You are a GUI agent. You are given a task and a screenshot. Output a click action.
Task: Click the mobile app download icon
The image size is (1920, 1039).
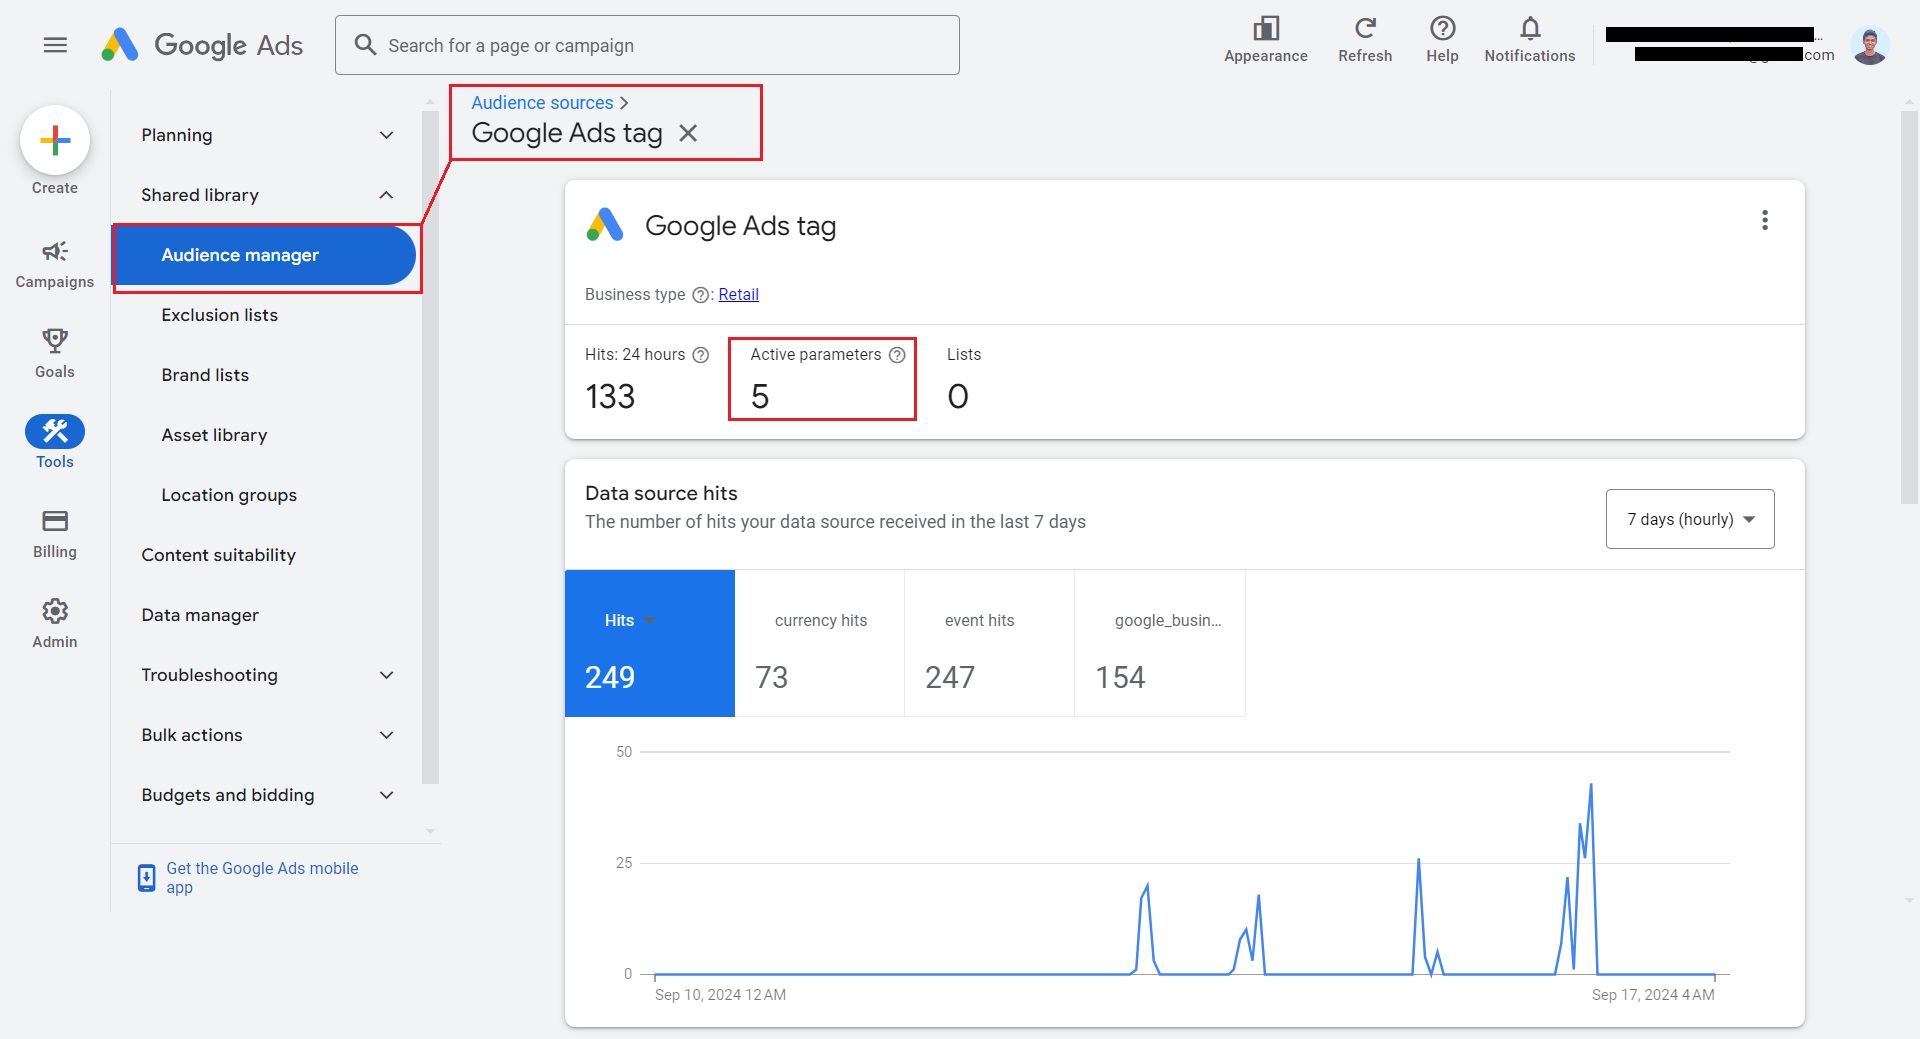pos(146,878)
